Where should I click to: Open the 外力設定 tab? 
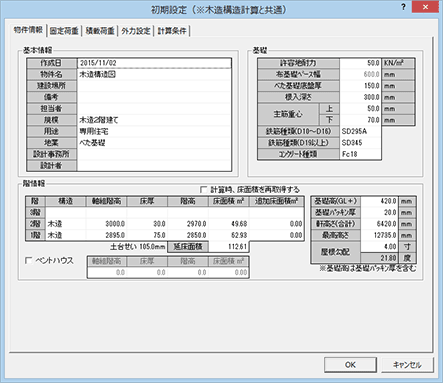click(136, 31)
